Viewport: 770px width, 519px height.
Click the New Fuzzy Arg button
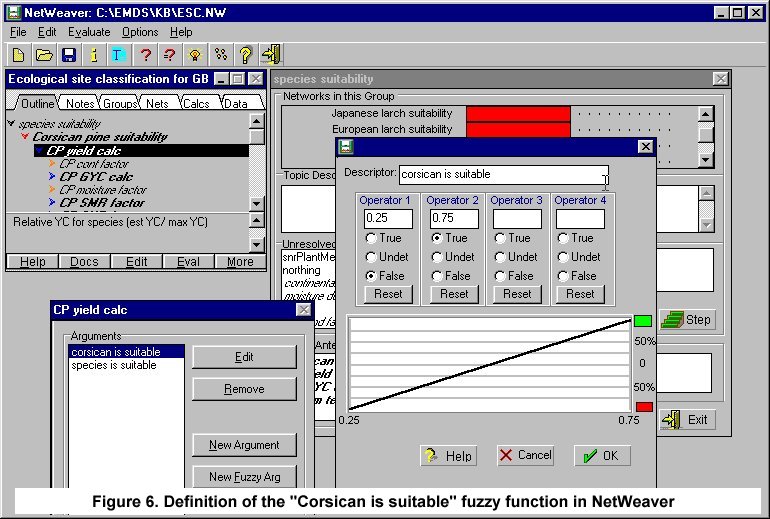(244, 477)
